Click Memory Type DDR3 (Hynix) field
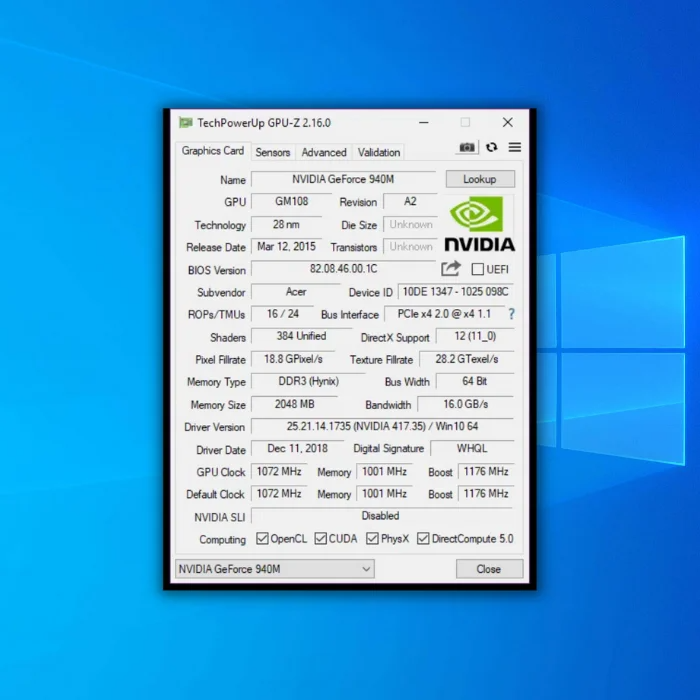The image size is (700, 700). tap(308, 381)
